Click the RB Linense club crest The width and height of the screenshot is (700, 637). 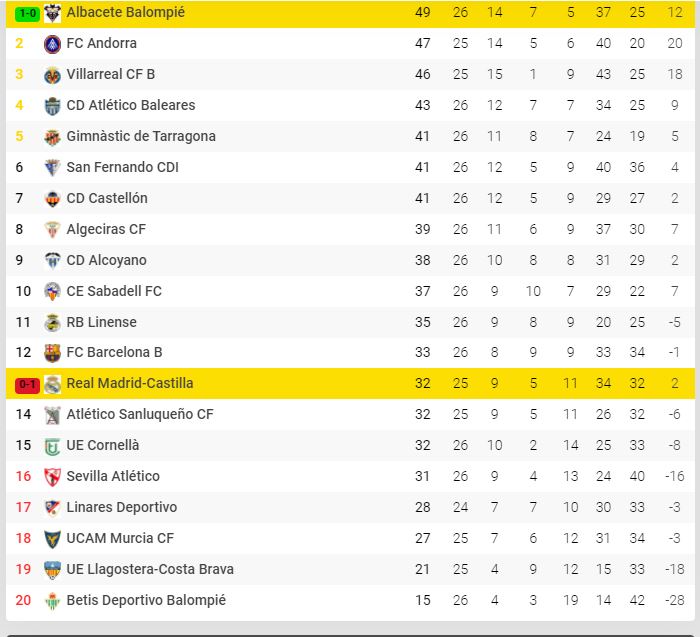click(x=53, y=322)
